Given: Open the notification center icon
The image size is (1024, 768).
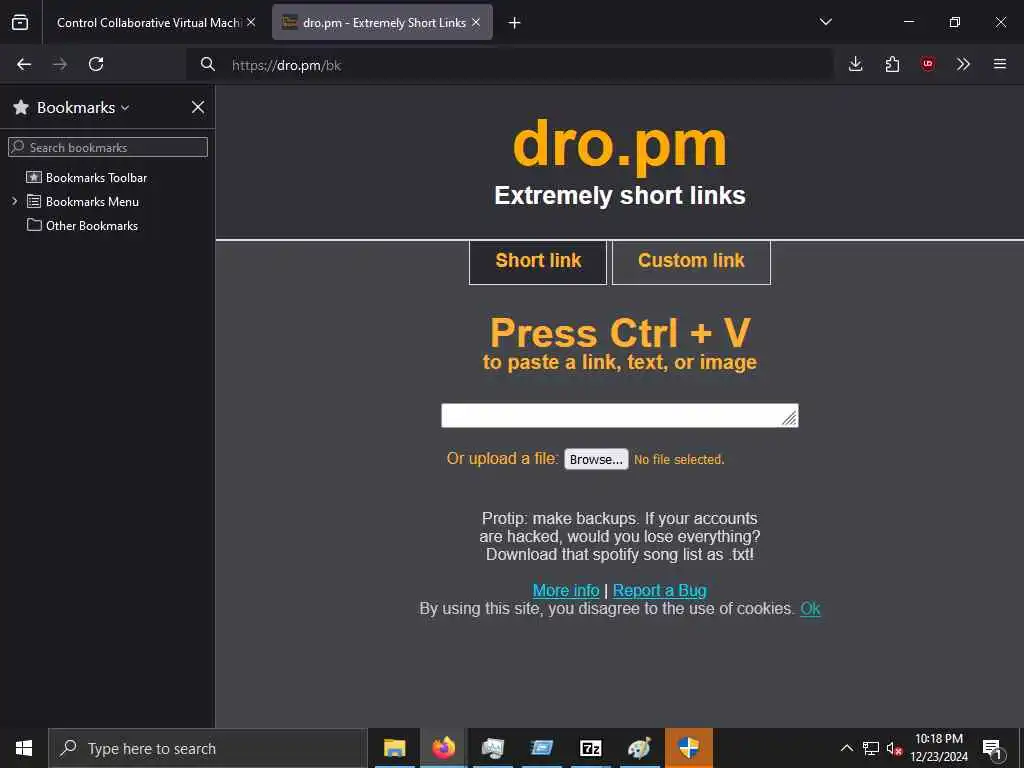Looking at the screenshot, I should point(992,749).
